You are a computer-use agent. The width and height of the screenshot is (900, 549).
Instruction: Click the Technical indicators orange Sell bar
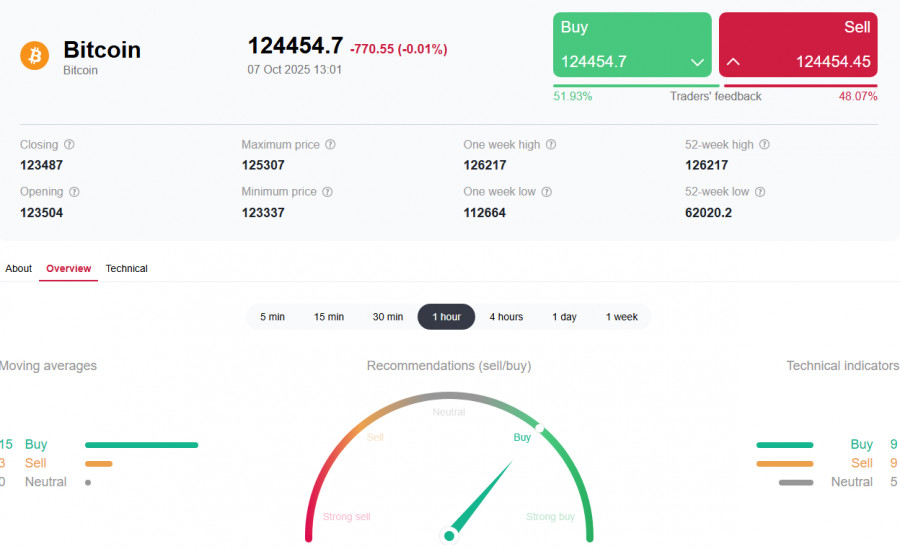(785, 464)
